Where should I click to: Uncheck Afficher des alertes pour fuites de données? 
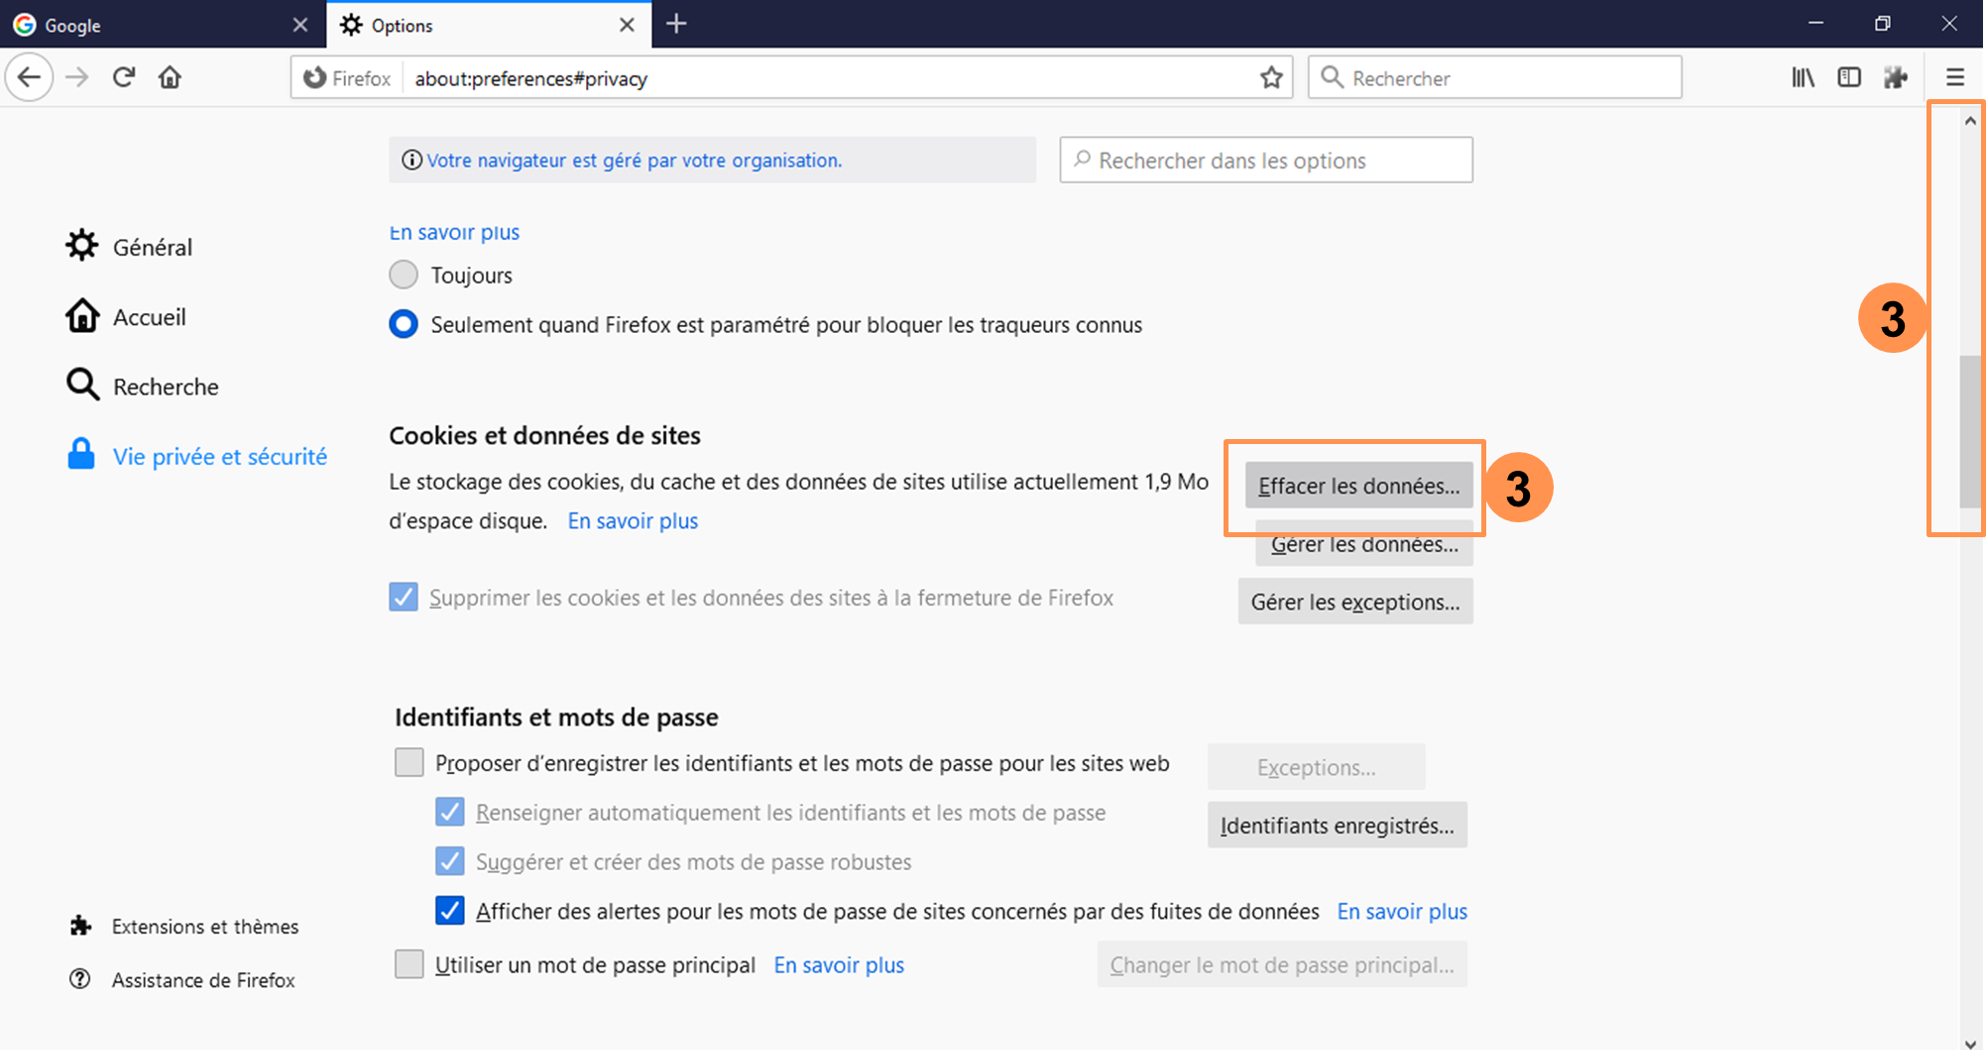pos(450,910)
